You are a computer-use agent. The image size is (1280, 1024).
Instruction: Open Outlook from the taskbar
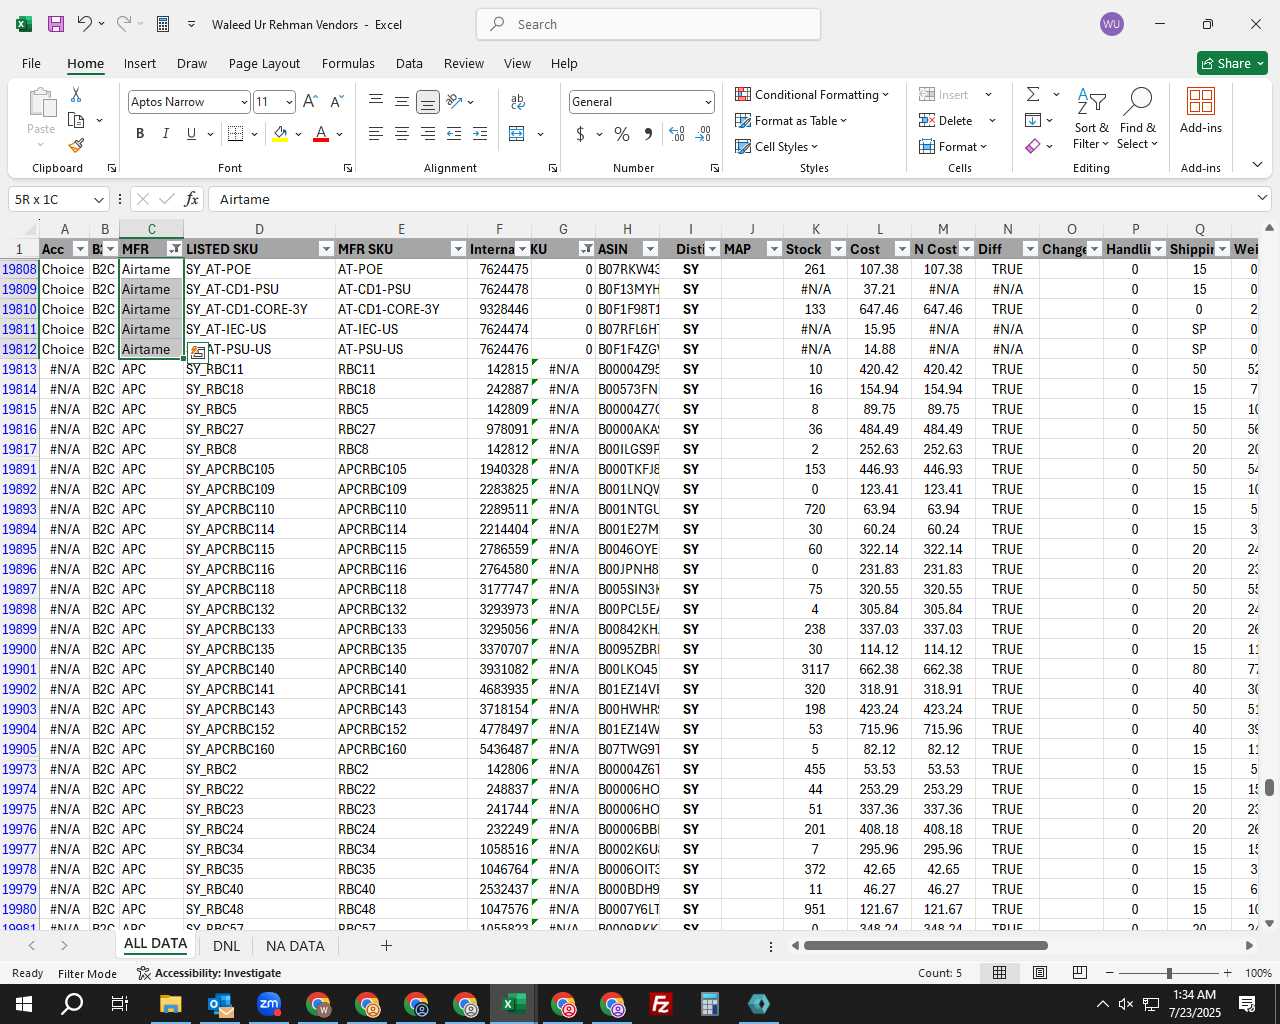click(x=219, y=1004)
